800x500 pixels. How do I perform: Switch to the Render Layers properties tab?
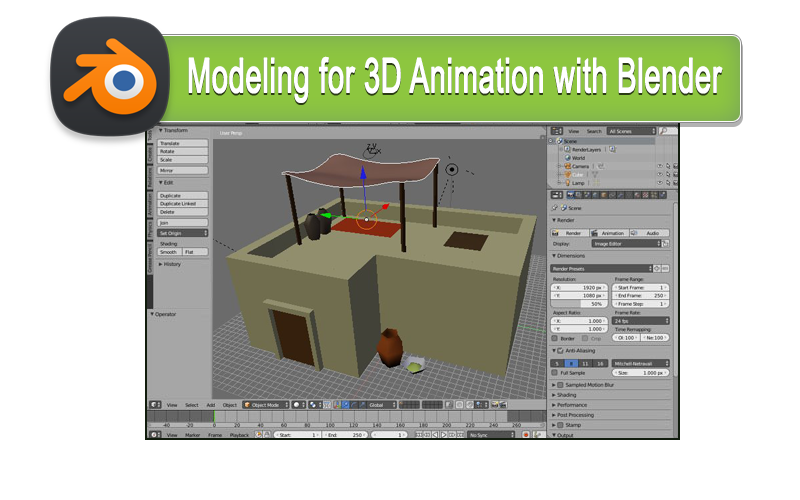coord(579,194)
